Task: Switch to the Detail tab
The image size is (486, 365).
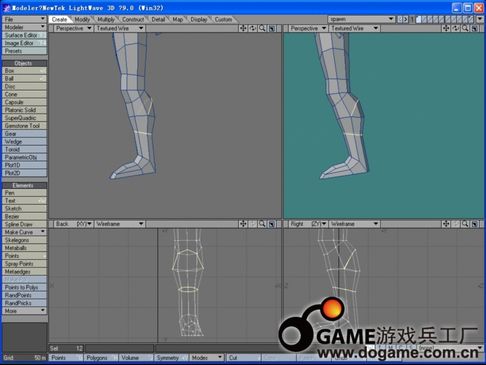Action: [x=158, y=19]
